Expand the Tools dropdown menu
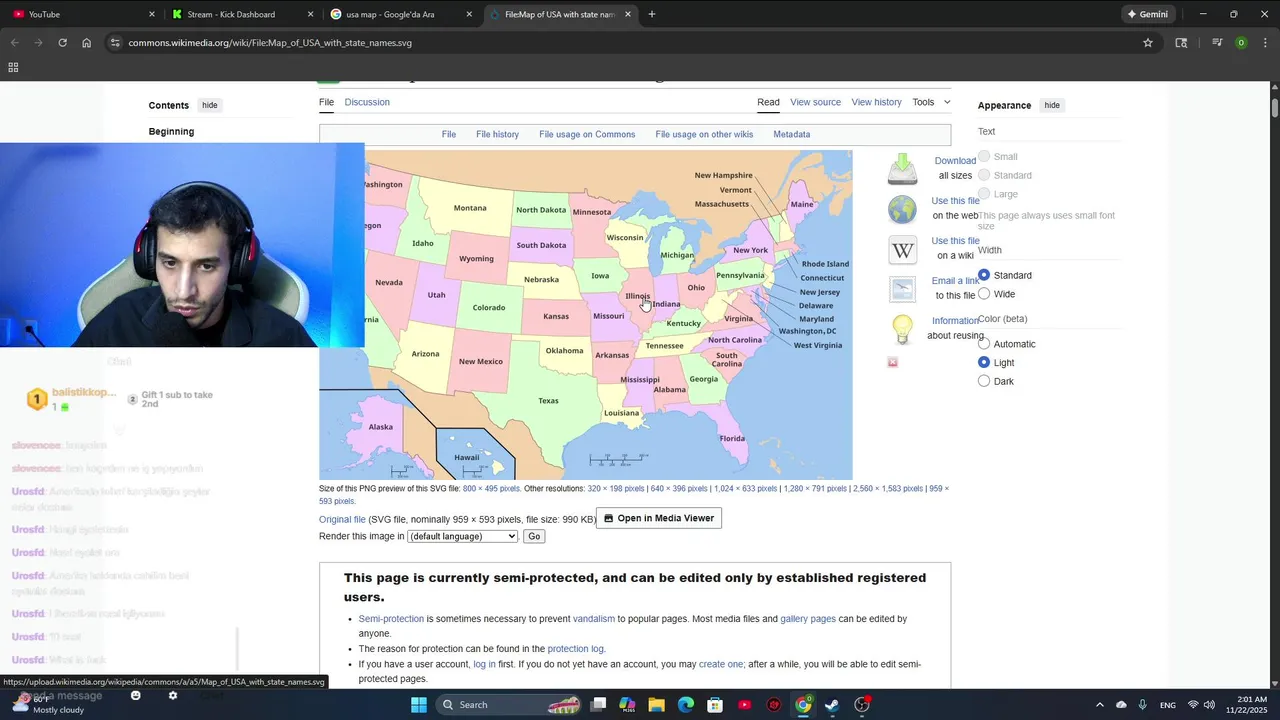 [931, 102]
